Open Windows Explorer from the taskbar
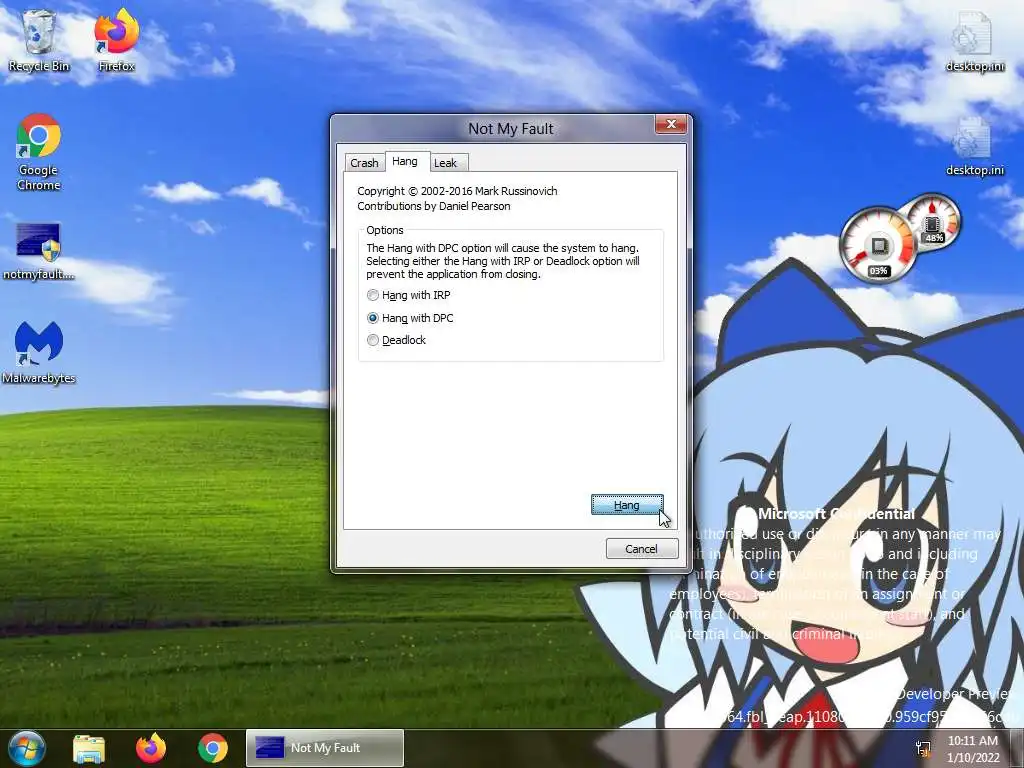 point(89,748)
